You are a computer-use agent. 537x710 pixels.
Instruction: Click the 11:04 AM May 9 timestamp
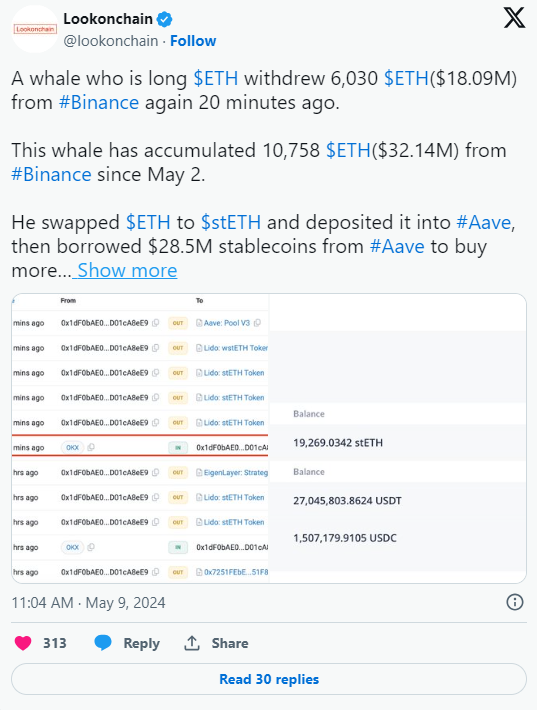[x=88, y=603]
